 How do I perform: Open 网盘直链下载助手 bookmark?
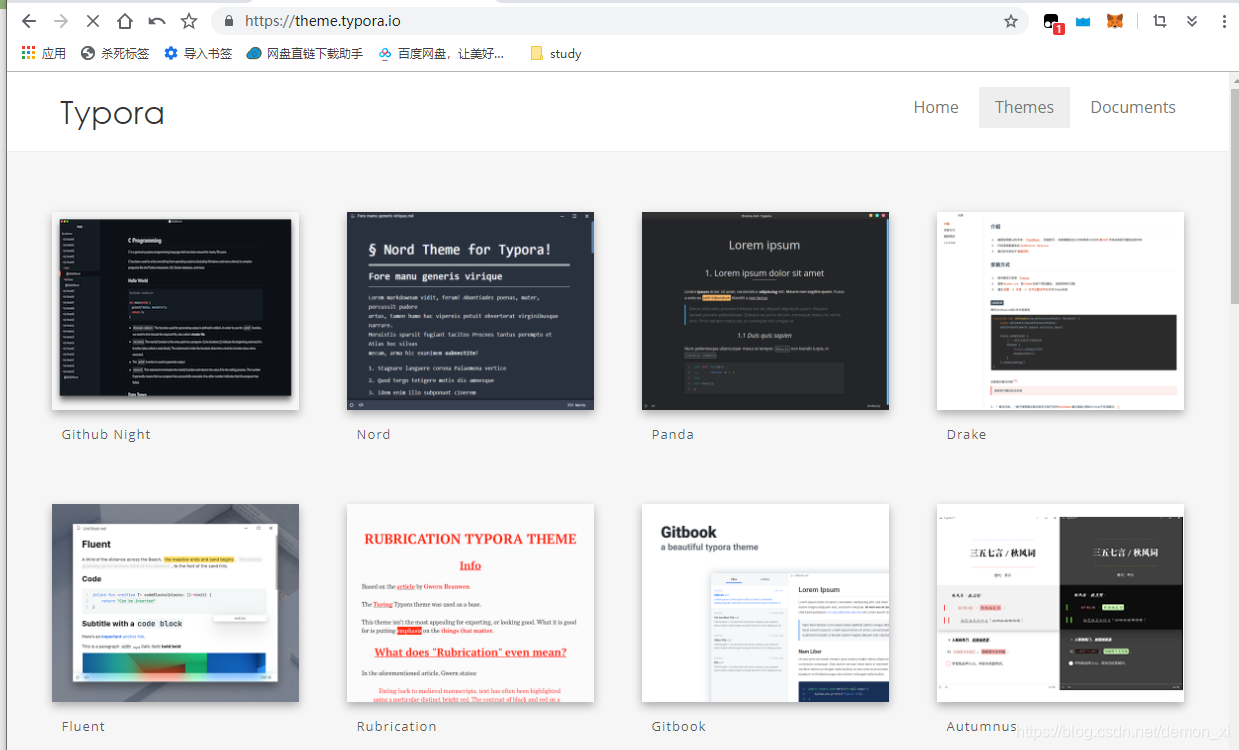[x=305, y=54]
